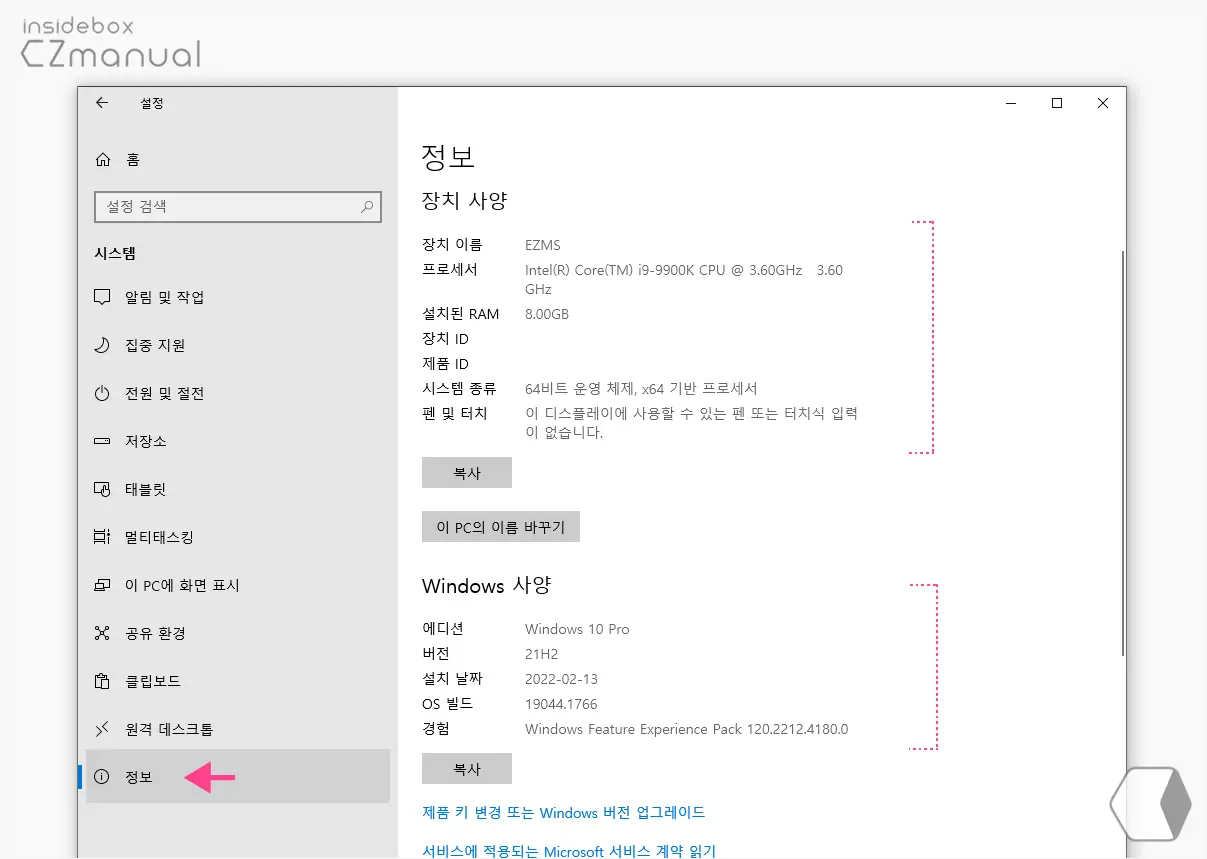Select the device name value EZMS
This screenshot has width=1207, height=859.
pos(543,245)
